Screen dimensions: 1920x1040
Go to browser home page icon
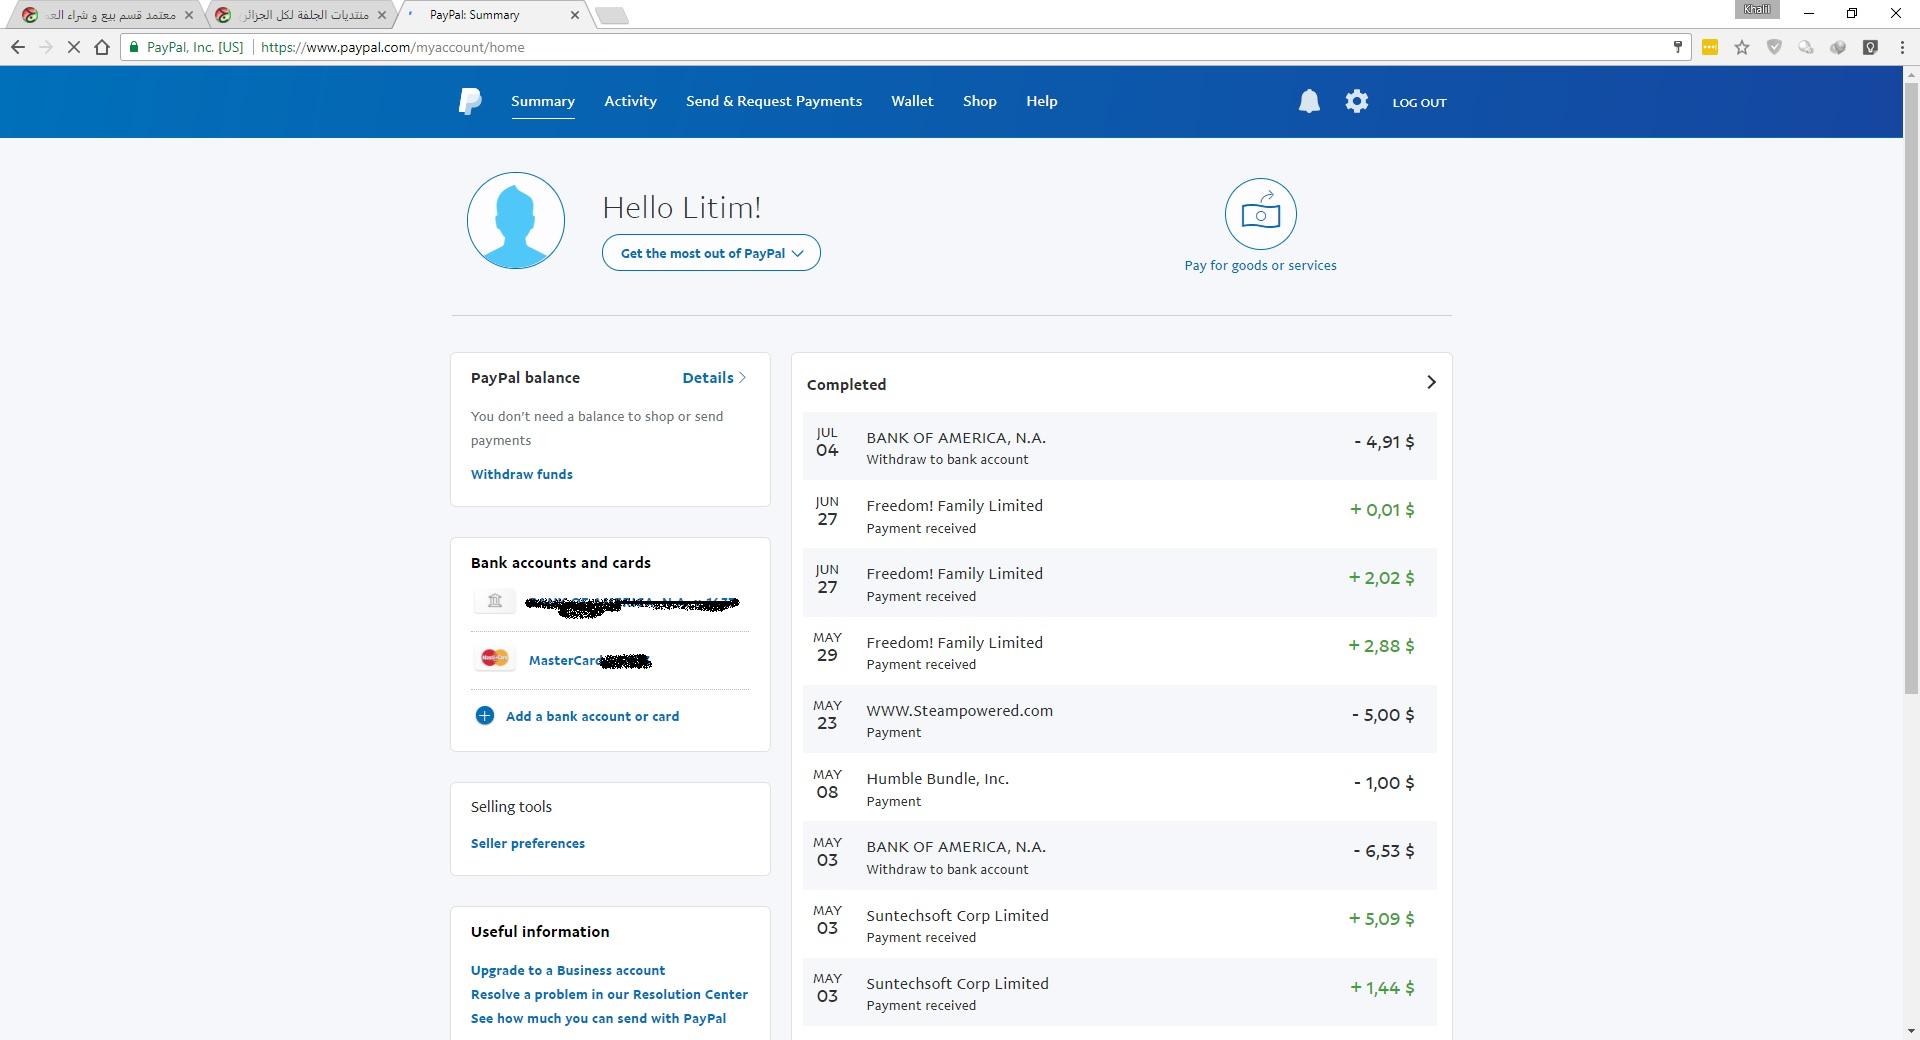pyautogui.click(x=102, y=47)
